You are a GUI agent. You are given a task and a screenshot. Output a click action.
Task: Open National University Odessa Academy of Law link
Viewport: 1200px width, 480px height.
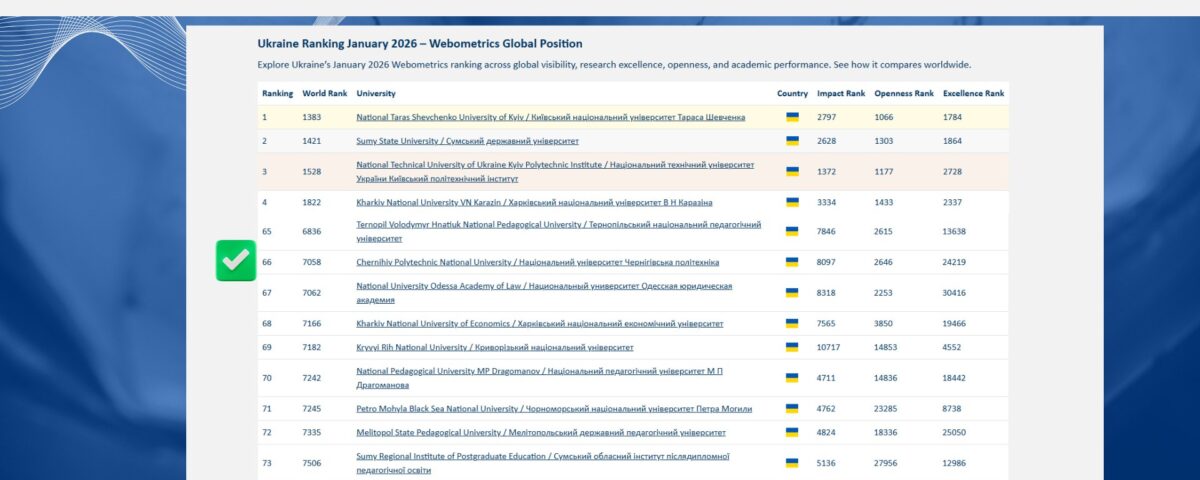coord(544,286)
